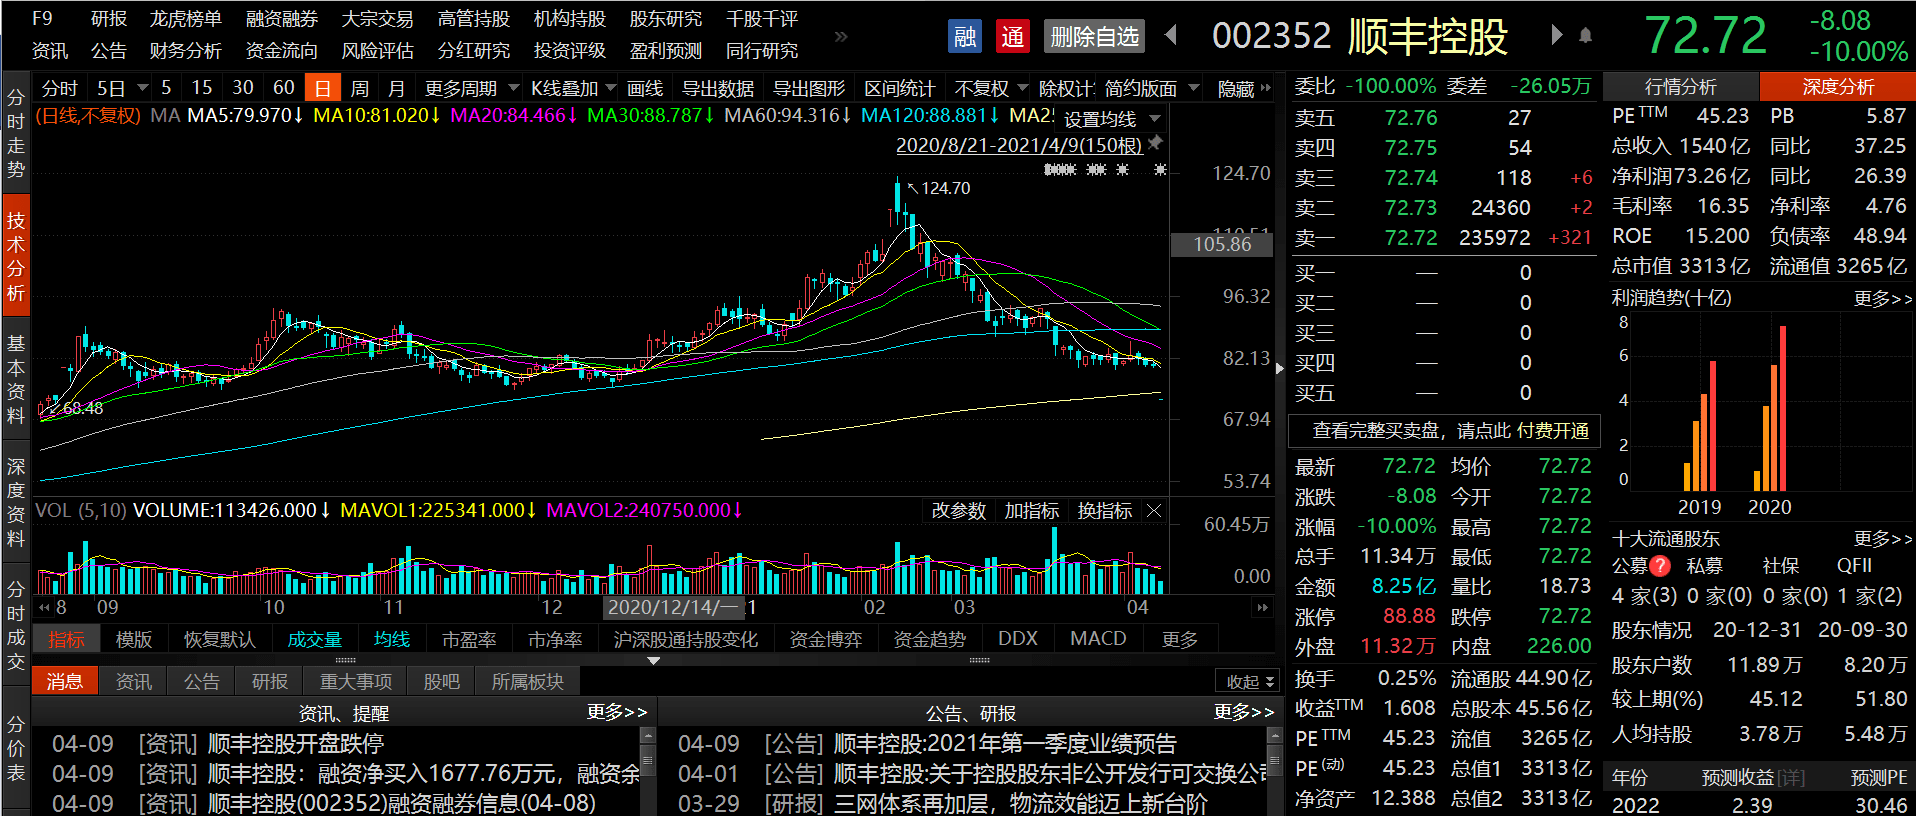Open the 更多周期 dropdown
This screenshot has width=1916, height=816.
(514, 88)
